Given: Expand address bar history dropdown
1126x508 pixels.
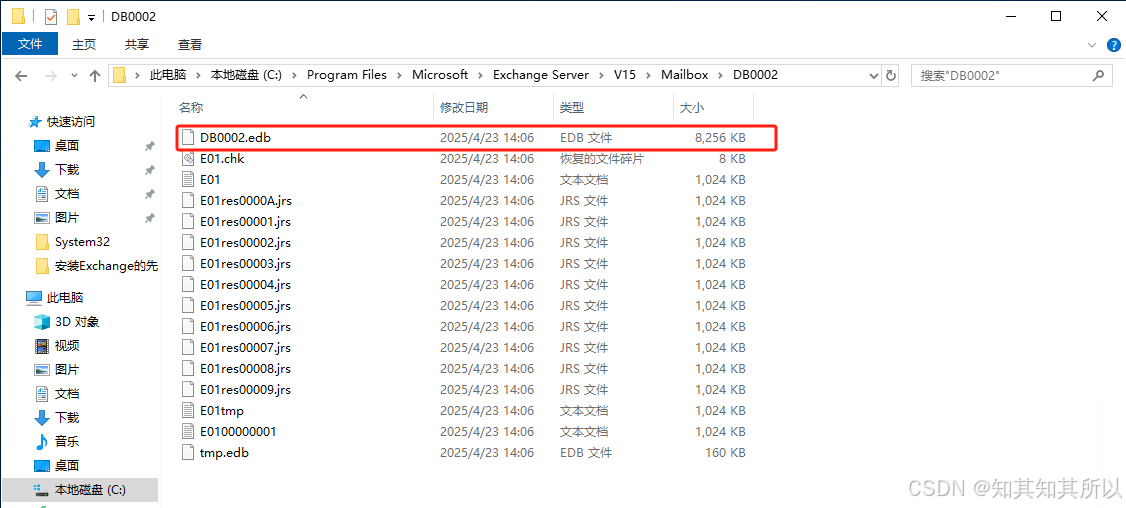Looking at the screenshot, I should click(x=874, y=75).
